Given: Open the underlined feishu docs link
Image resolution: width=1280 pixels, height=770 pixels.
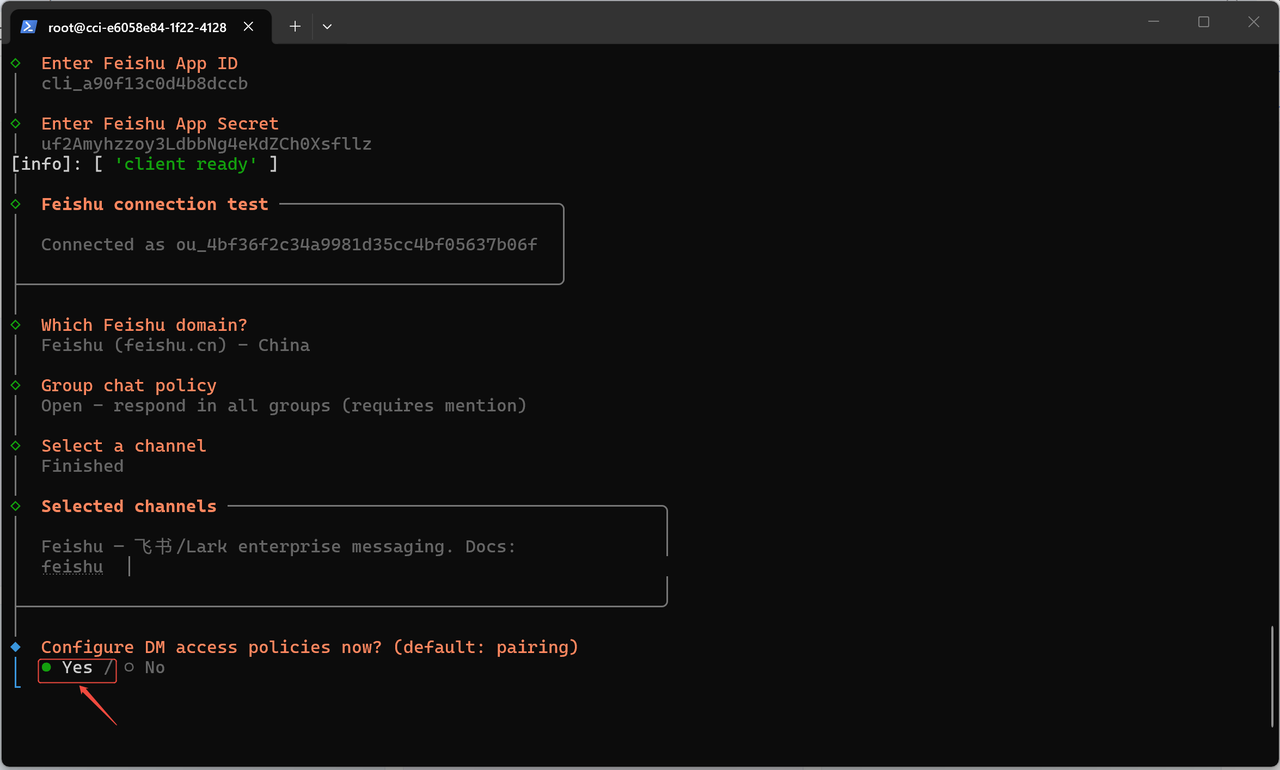Looking at the screenshot, I should pyautogui.click(x=72, y=567).
